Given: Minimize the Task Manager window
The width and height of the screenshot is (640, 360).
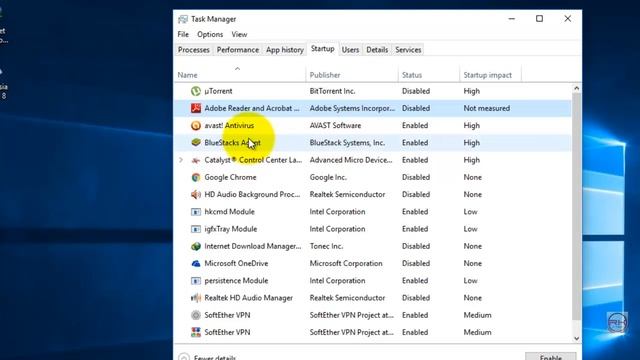Looking at the screenshot, I should [511, 19].
